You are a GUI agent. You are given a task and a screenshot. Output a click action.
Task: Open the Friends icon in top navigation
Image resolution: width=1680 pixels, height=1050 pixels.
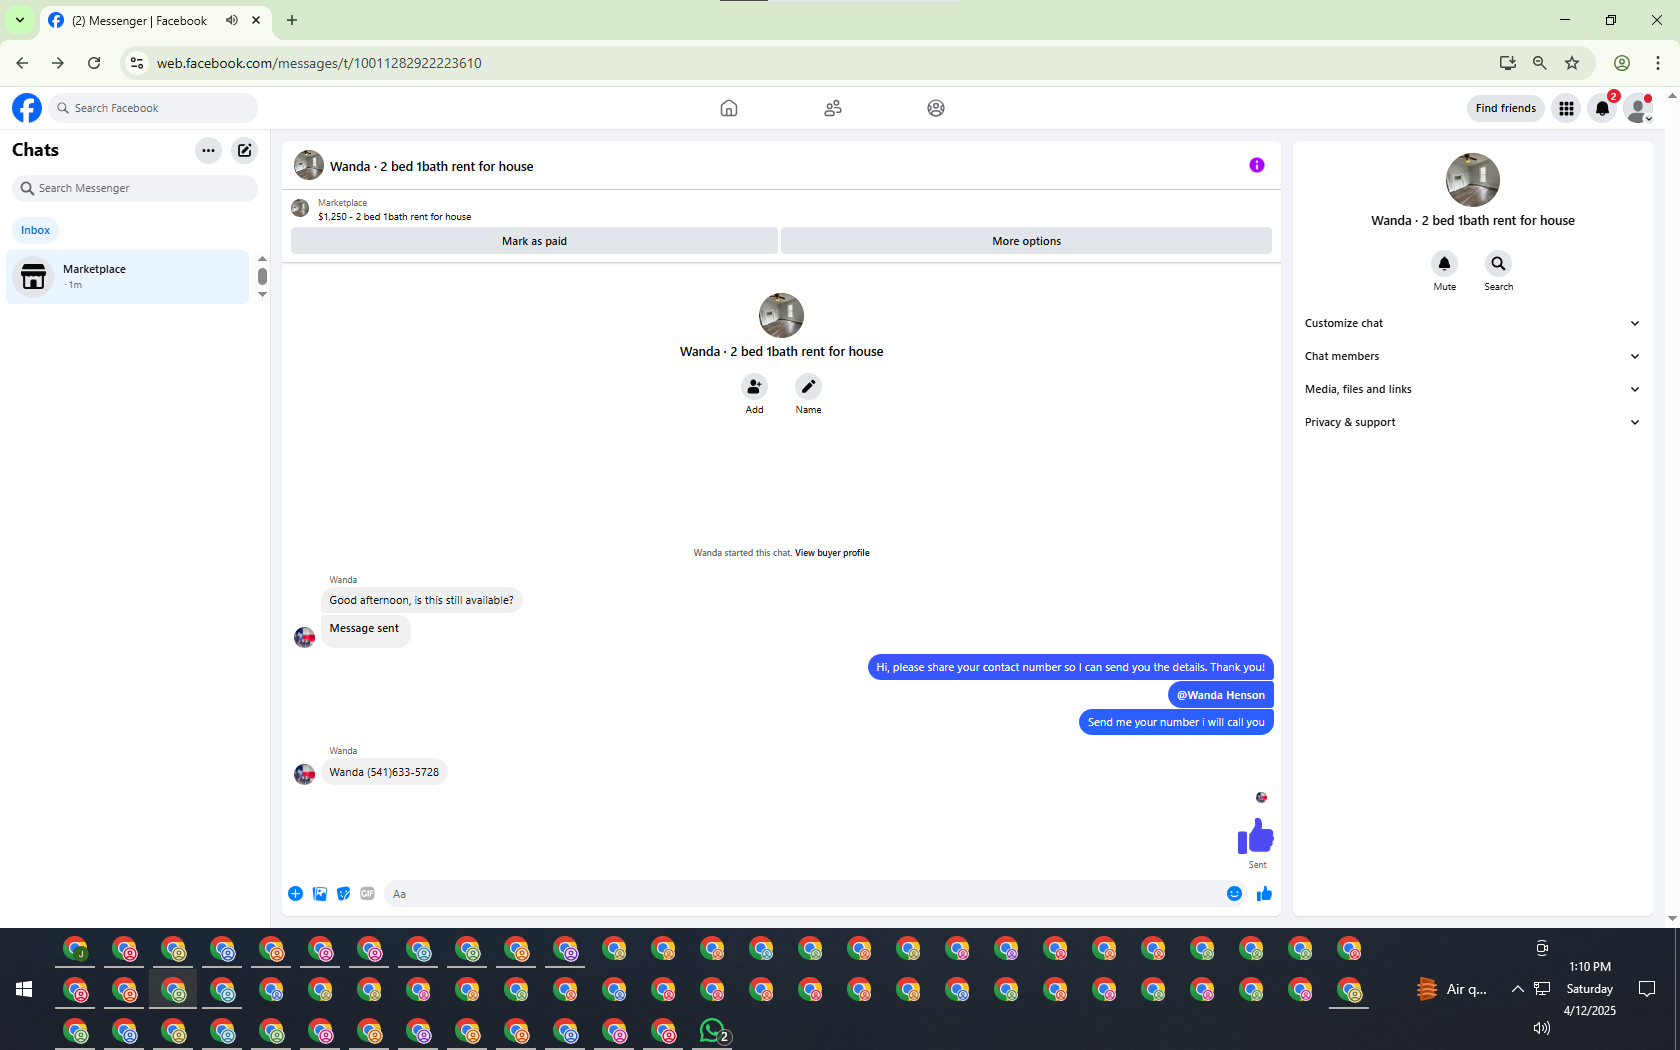tap(833, 108)
